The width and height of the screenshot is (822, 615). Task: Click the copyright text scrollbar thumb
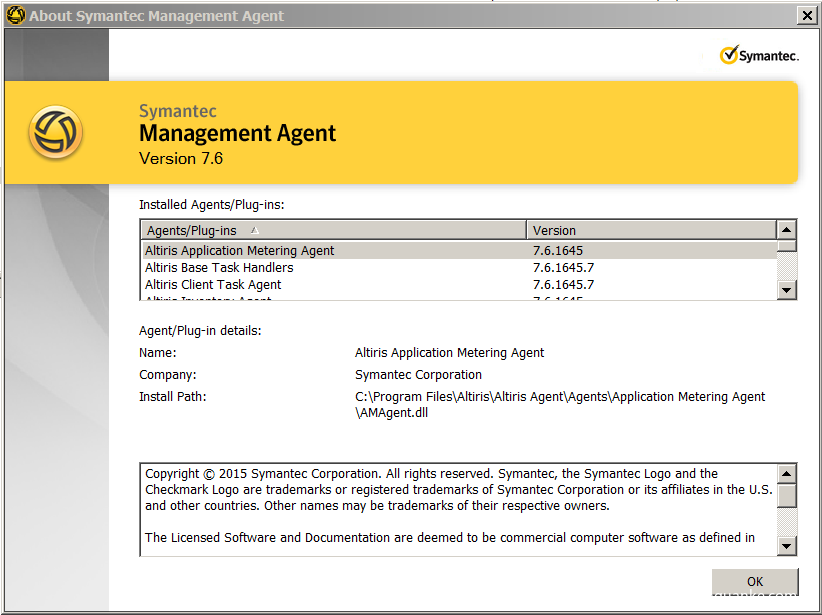(786, 495)
